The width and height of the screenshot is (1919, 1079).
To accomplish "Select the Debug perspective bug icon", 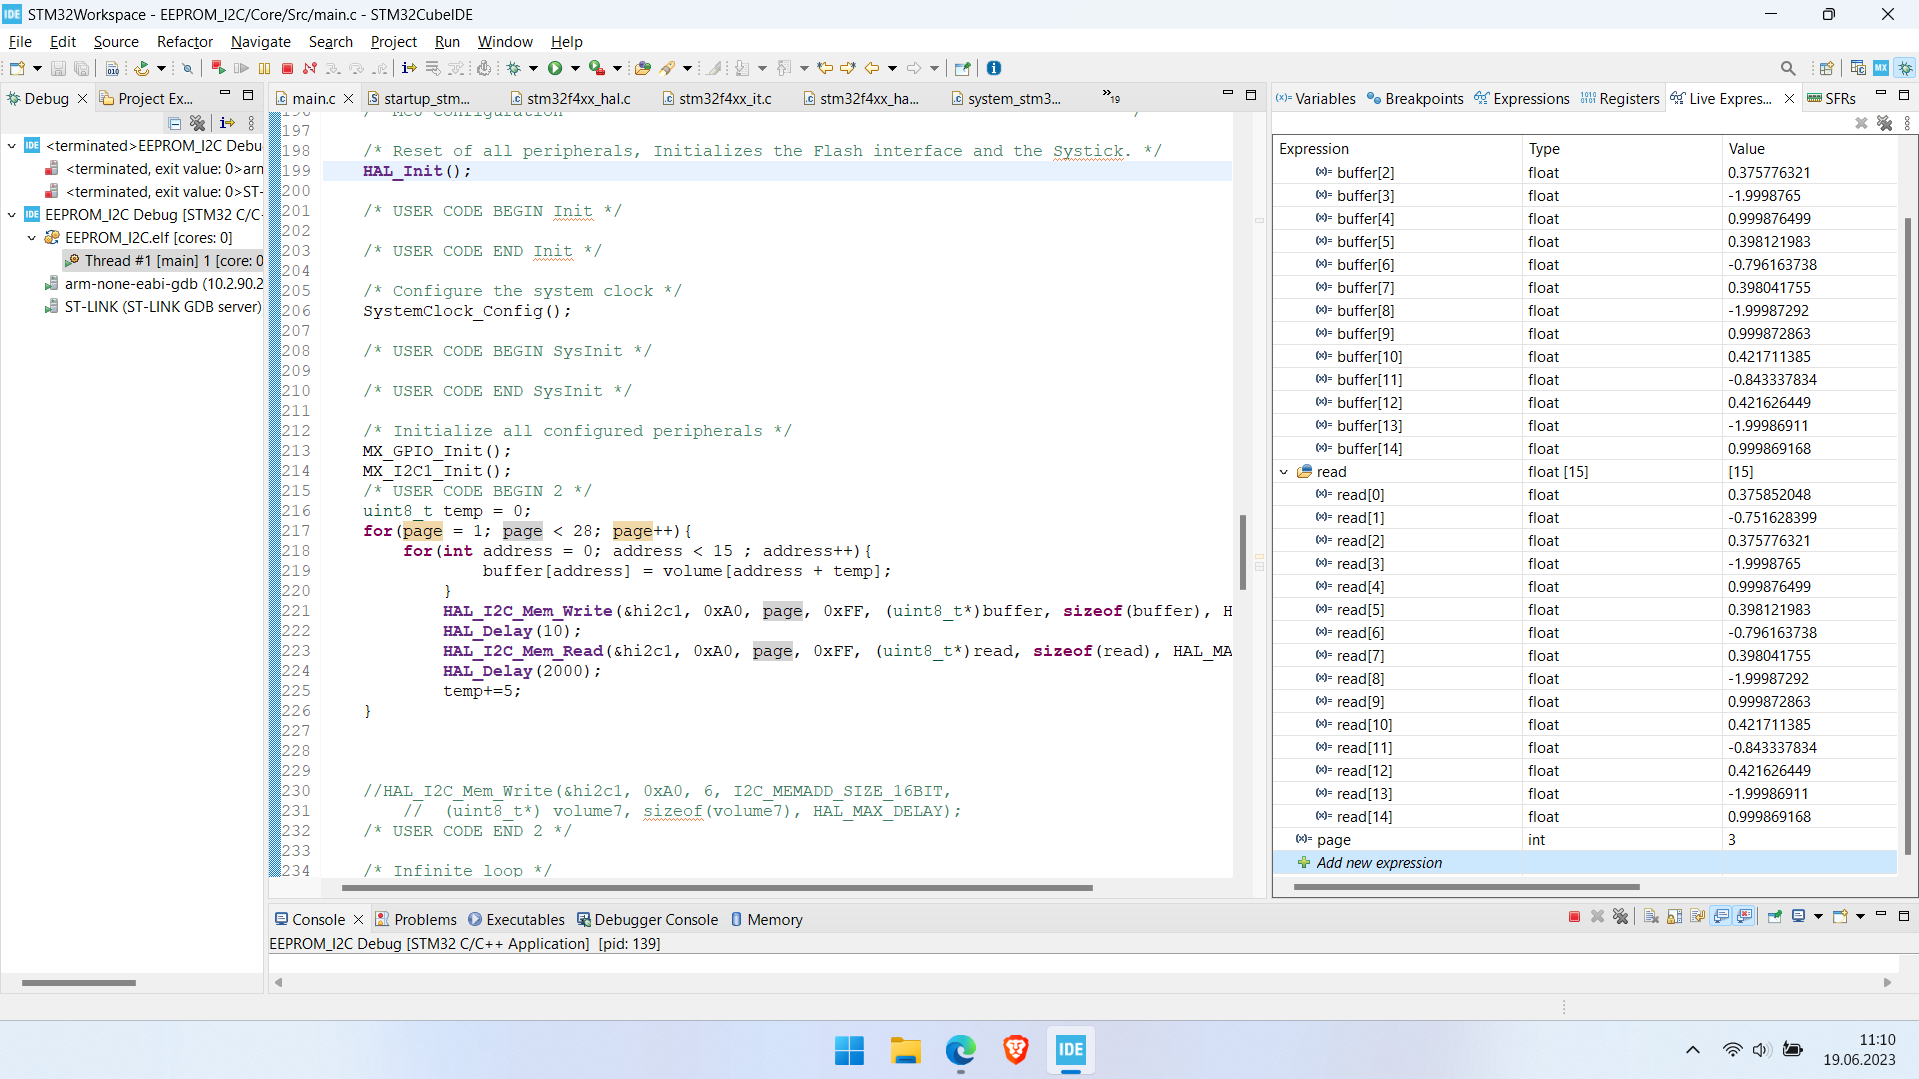I will [x=1905, y=68].
